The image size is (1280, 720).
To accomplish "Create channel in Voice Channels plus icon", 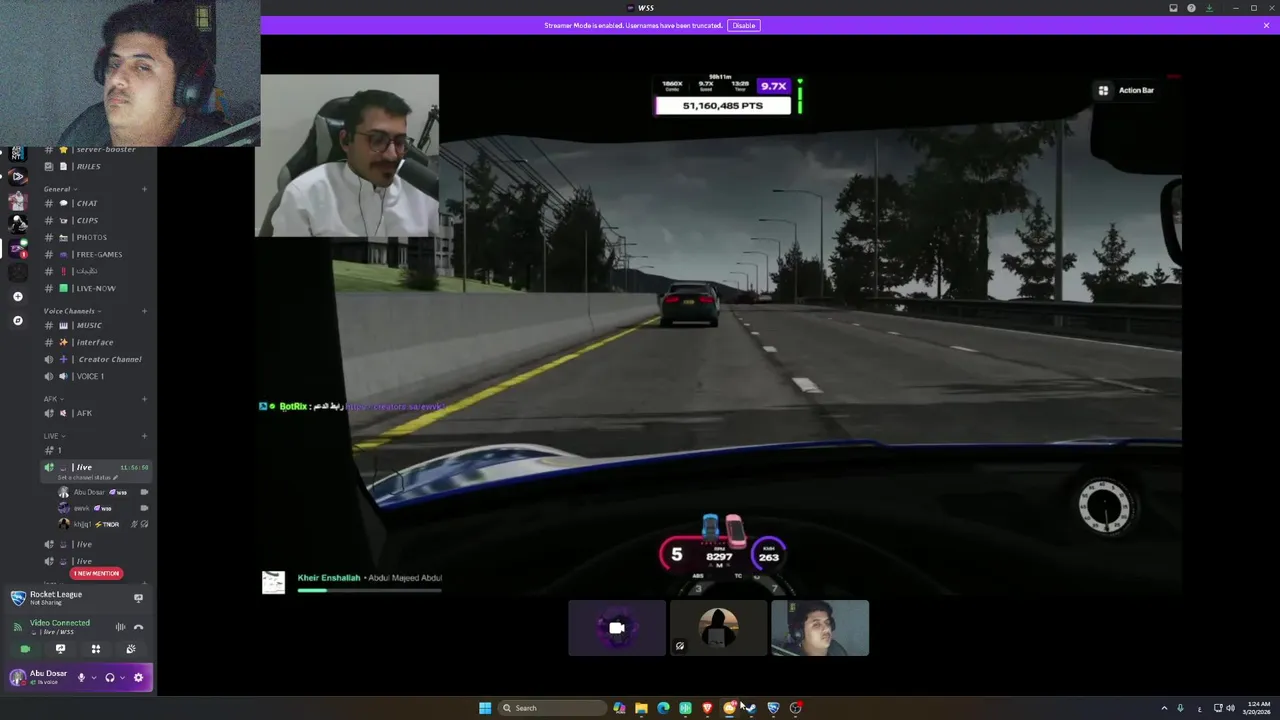I will pos(144,311).
